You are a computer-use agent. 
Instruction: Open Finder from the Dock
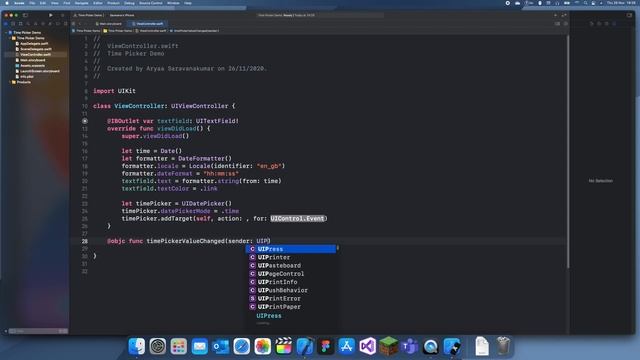(x=137, y=346)
